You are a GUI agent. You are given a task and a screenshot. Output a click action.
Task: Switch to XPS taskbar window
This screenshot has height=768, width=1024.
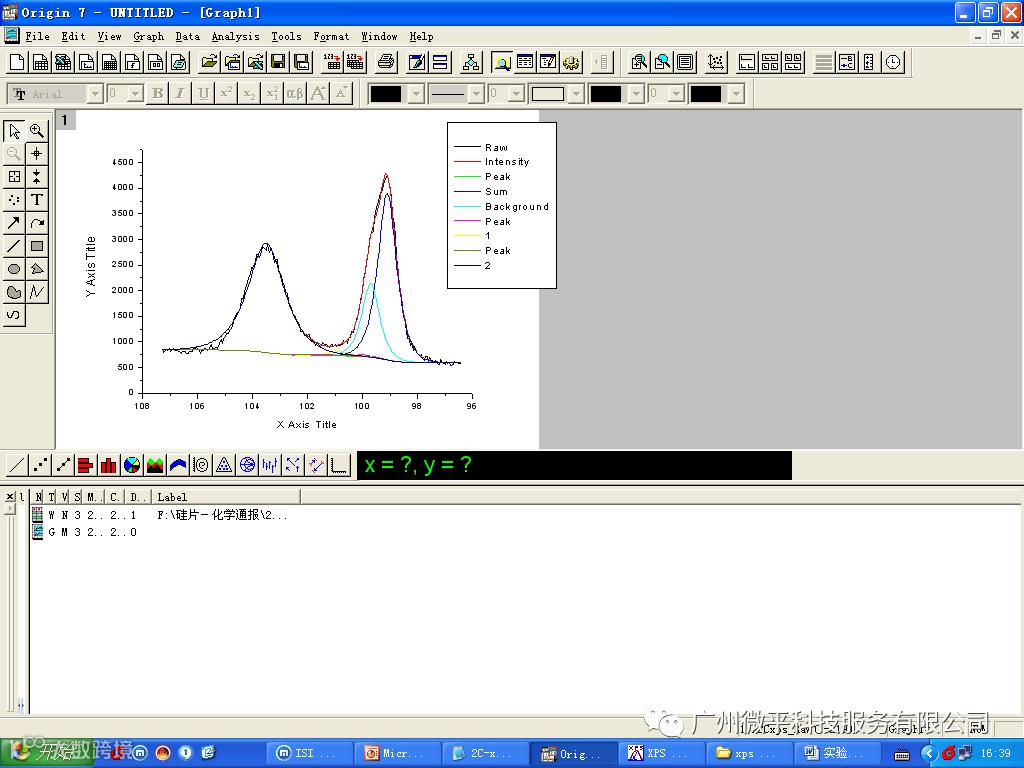tap(662, 753)
